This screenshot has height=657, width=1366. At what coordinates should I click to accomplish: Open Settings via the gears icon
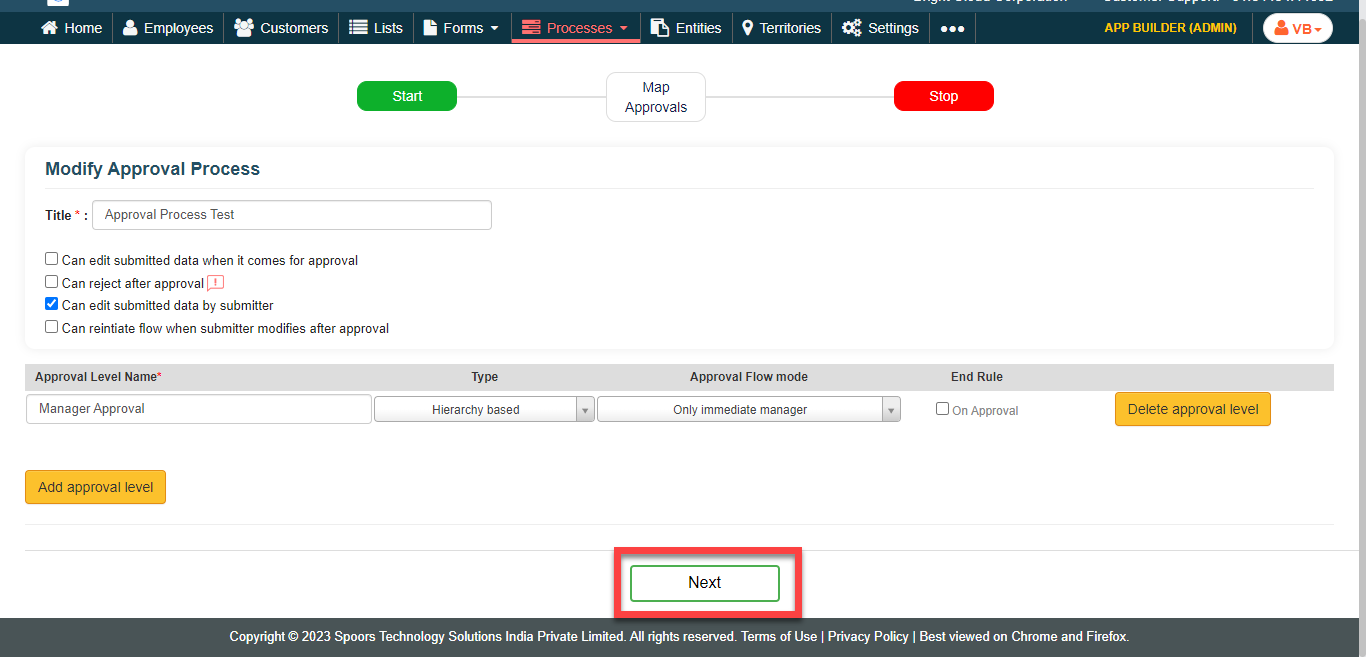coord(851,28)
